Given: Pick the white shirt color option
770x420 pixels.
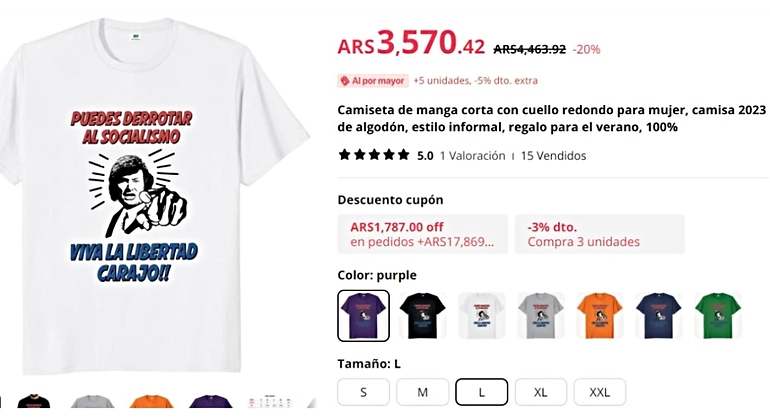Looking at the screenshot, I should point(482,315).
